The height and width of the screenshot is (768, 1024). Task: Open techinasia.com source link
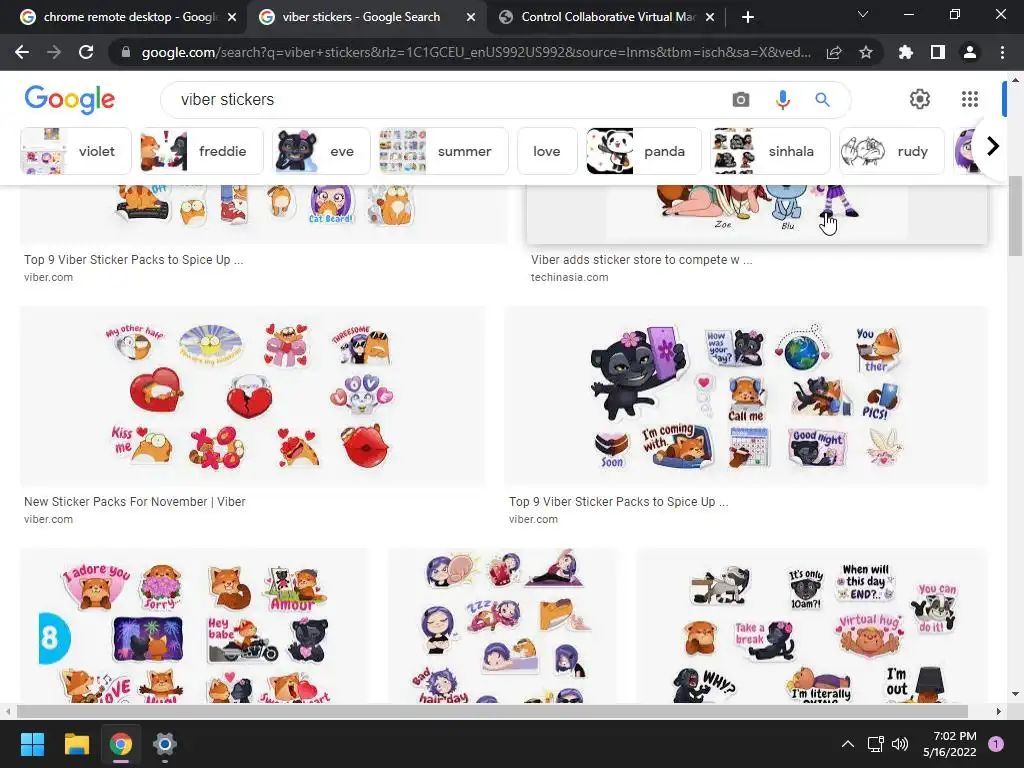pos(569,277)
